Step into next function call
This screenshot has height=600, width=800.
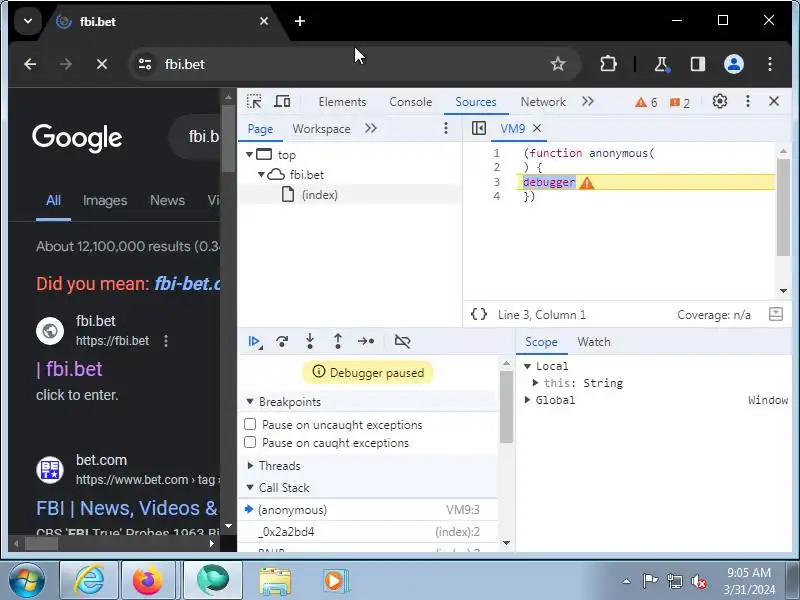click(x=310, y=341)
